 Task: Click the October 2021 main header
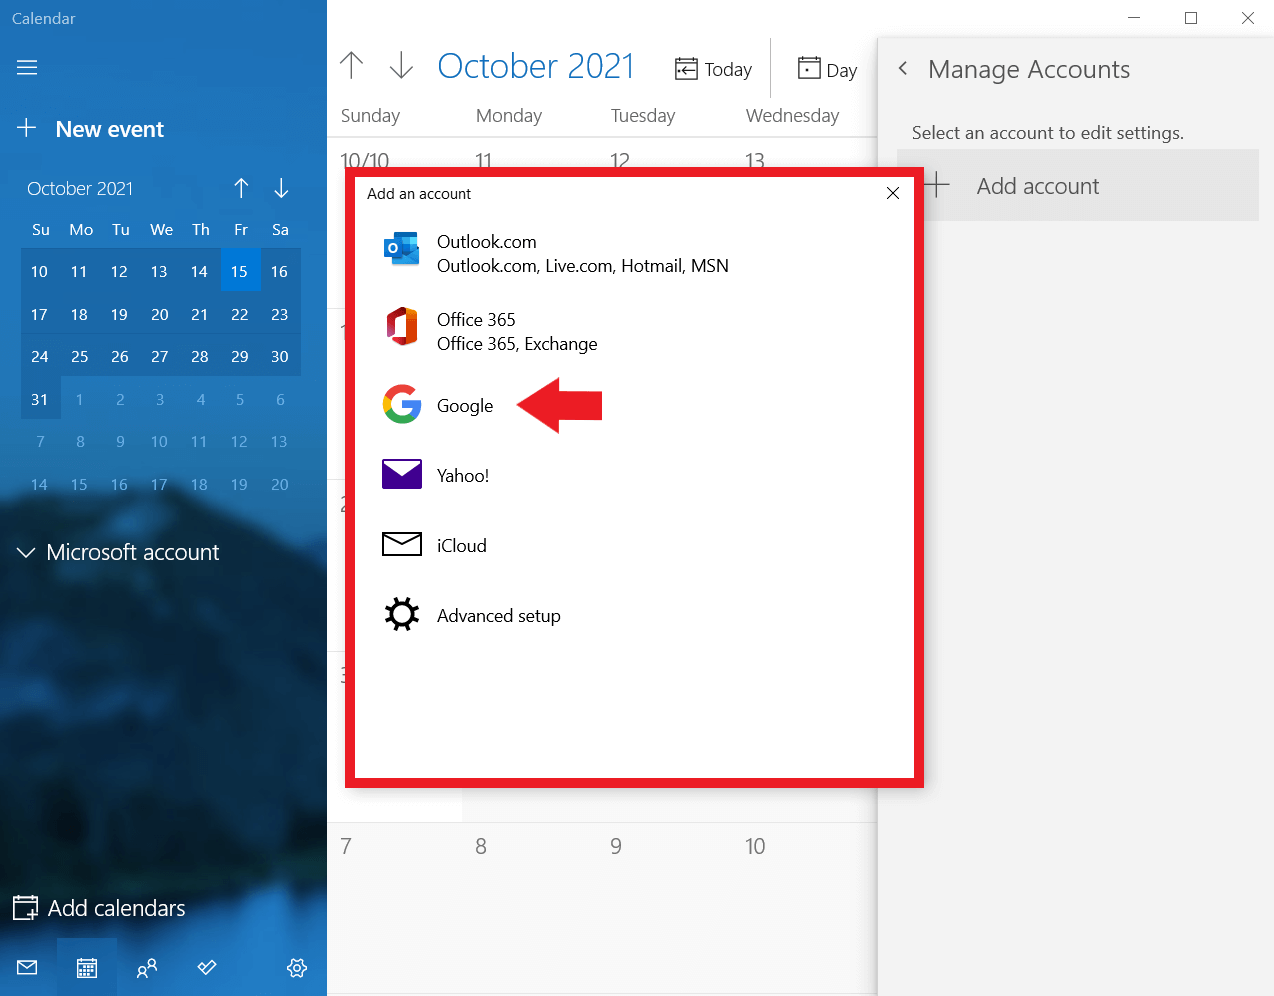click(536, 66)
